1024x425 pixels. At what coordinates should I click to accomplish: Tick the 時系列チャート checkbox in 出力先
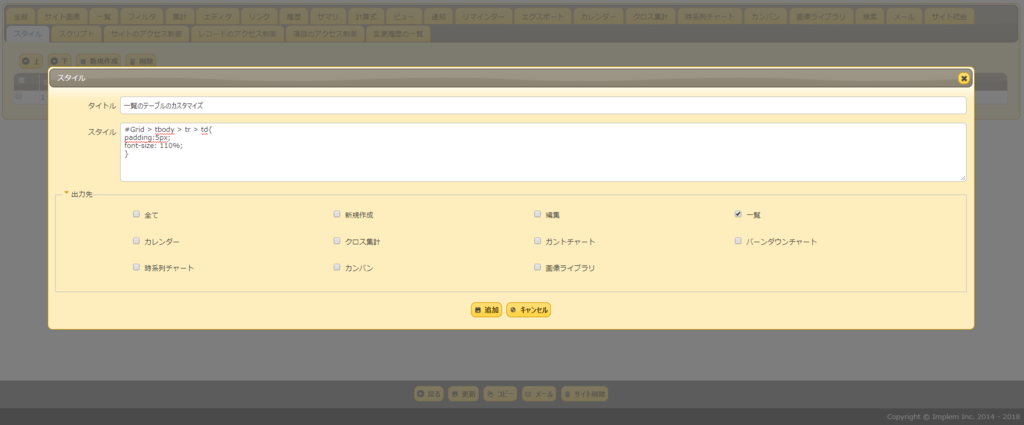pyautogui.click(x=136, y=267)
